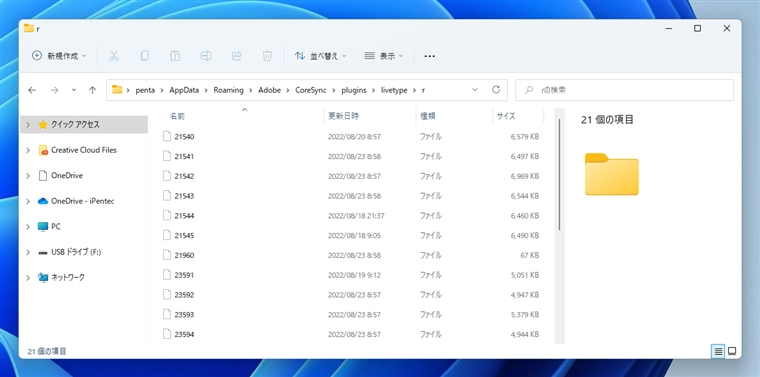Expand the Creative Cloud Files node
This screenshot has height=377, width=760.
pos(28,150)
